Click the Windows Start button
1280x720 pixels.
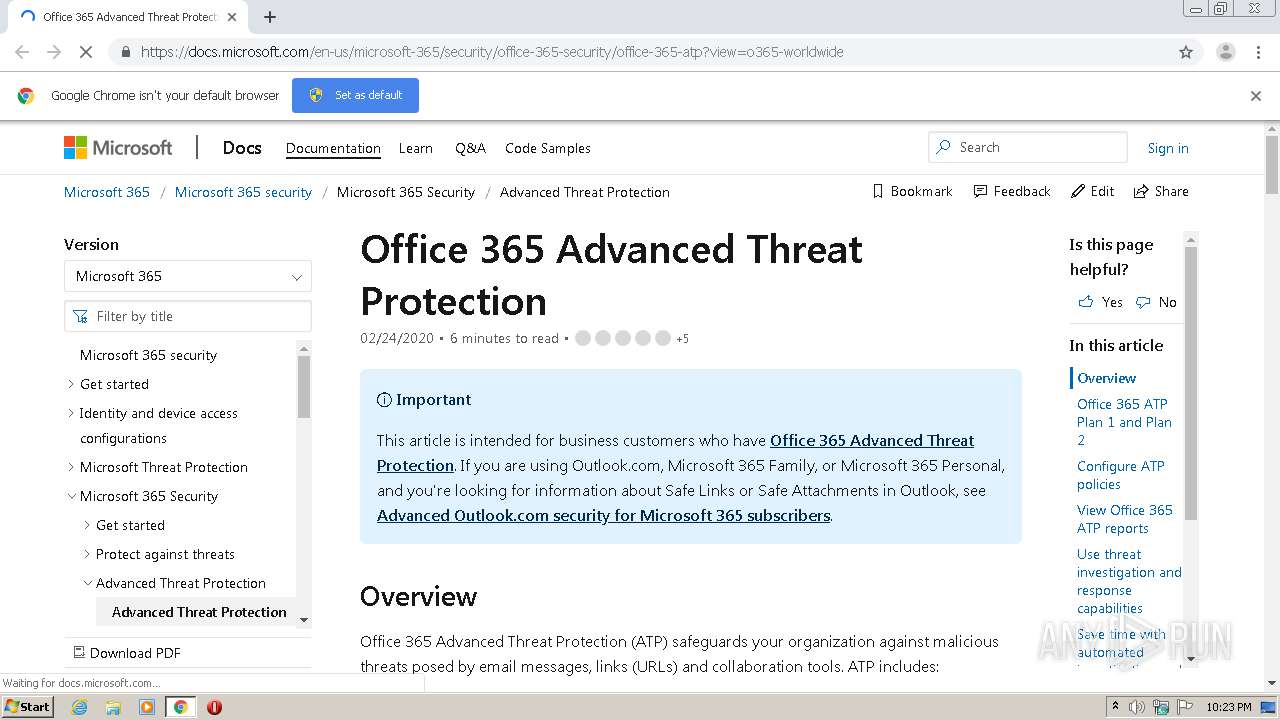coord(28,707)
